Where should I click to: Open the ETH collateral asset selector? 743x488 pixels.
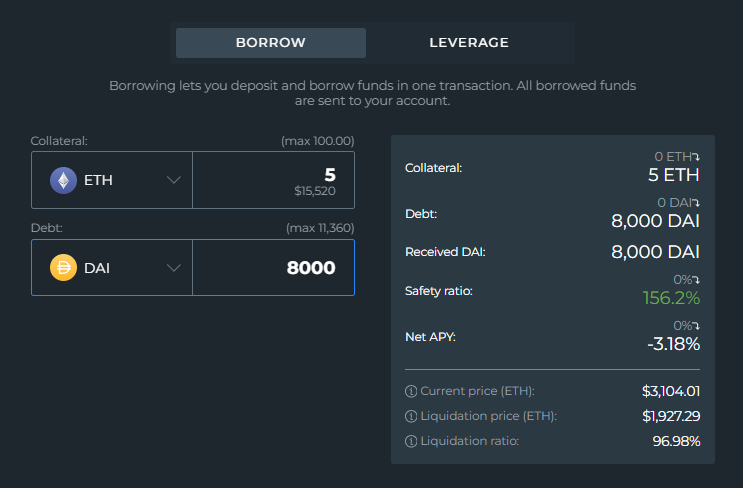pyautogui.click(x=111, y=180)
